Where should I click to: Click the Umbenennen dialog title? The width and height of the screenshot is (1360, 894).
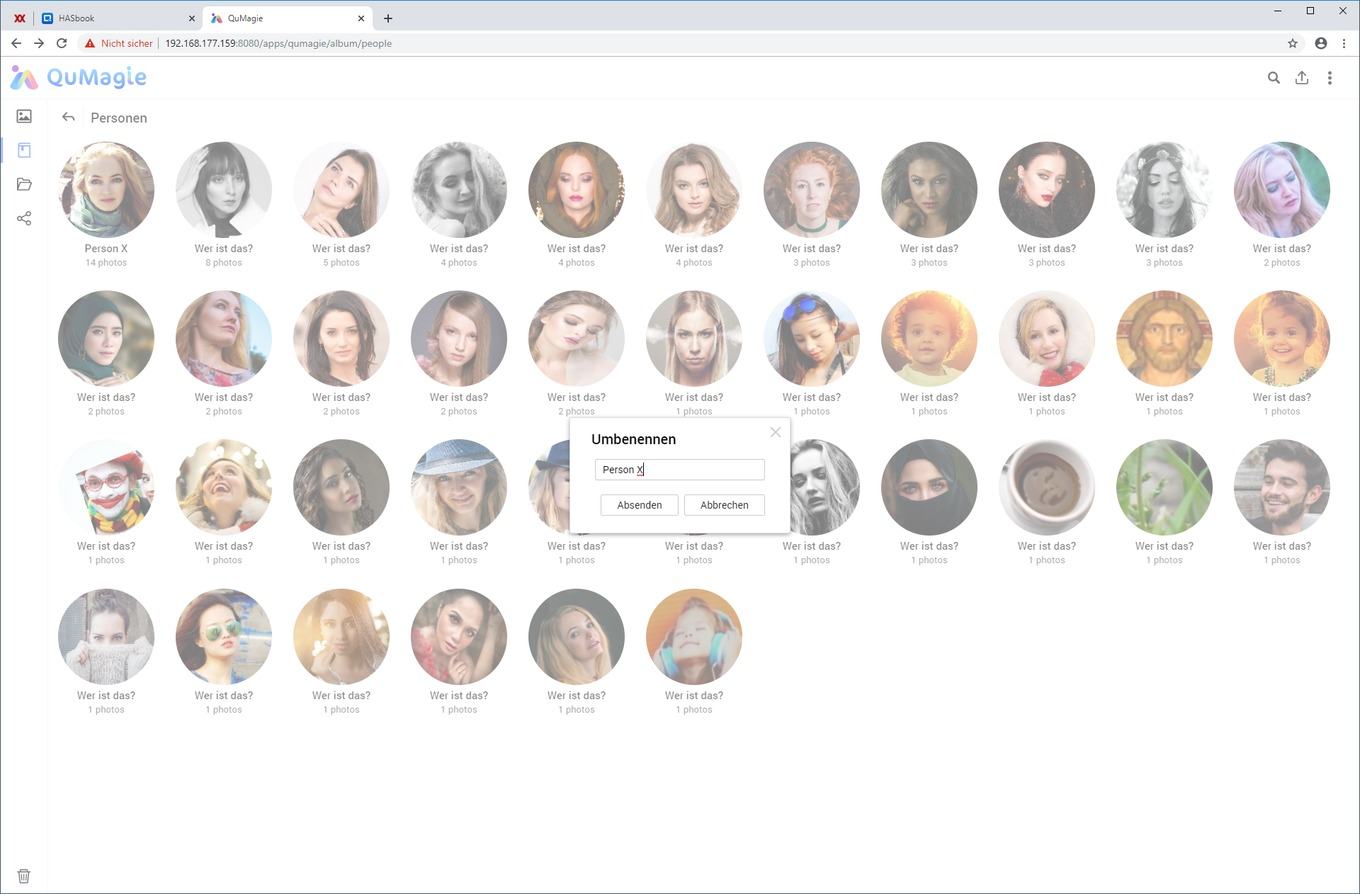(x=634, y=439)
